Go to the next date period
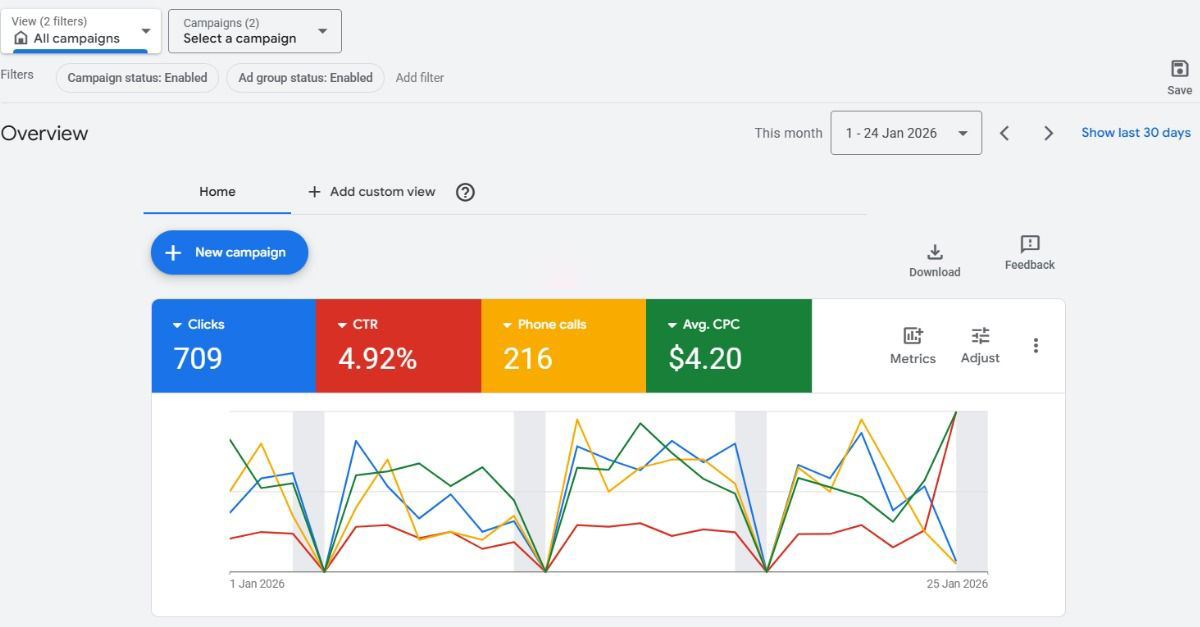 [1048, 133]
